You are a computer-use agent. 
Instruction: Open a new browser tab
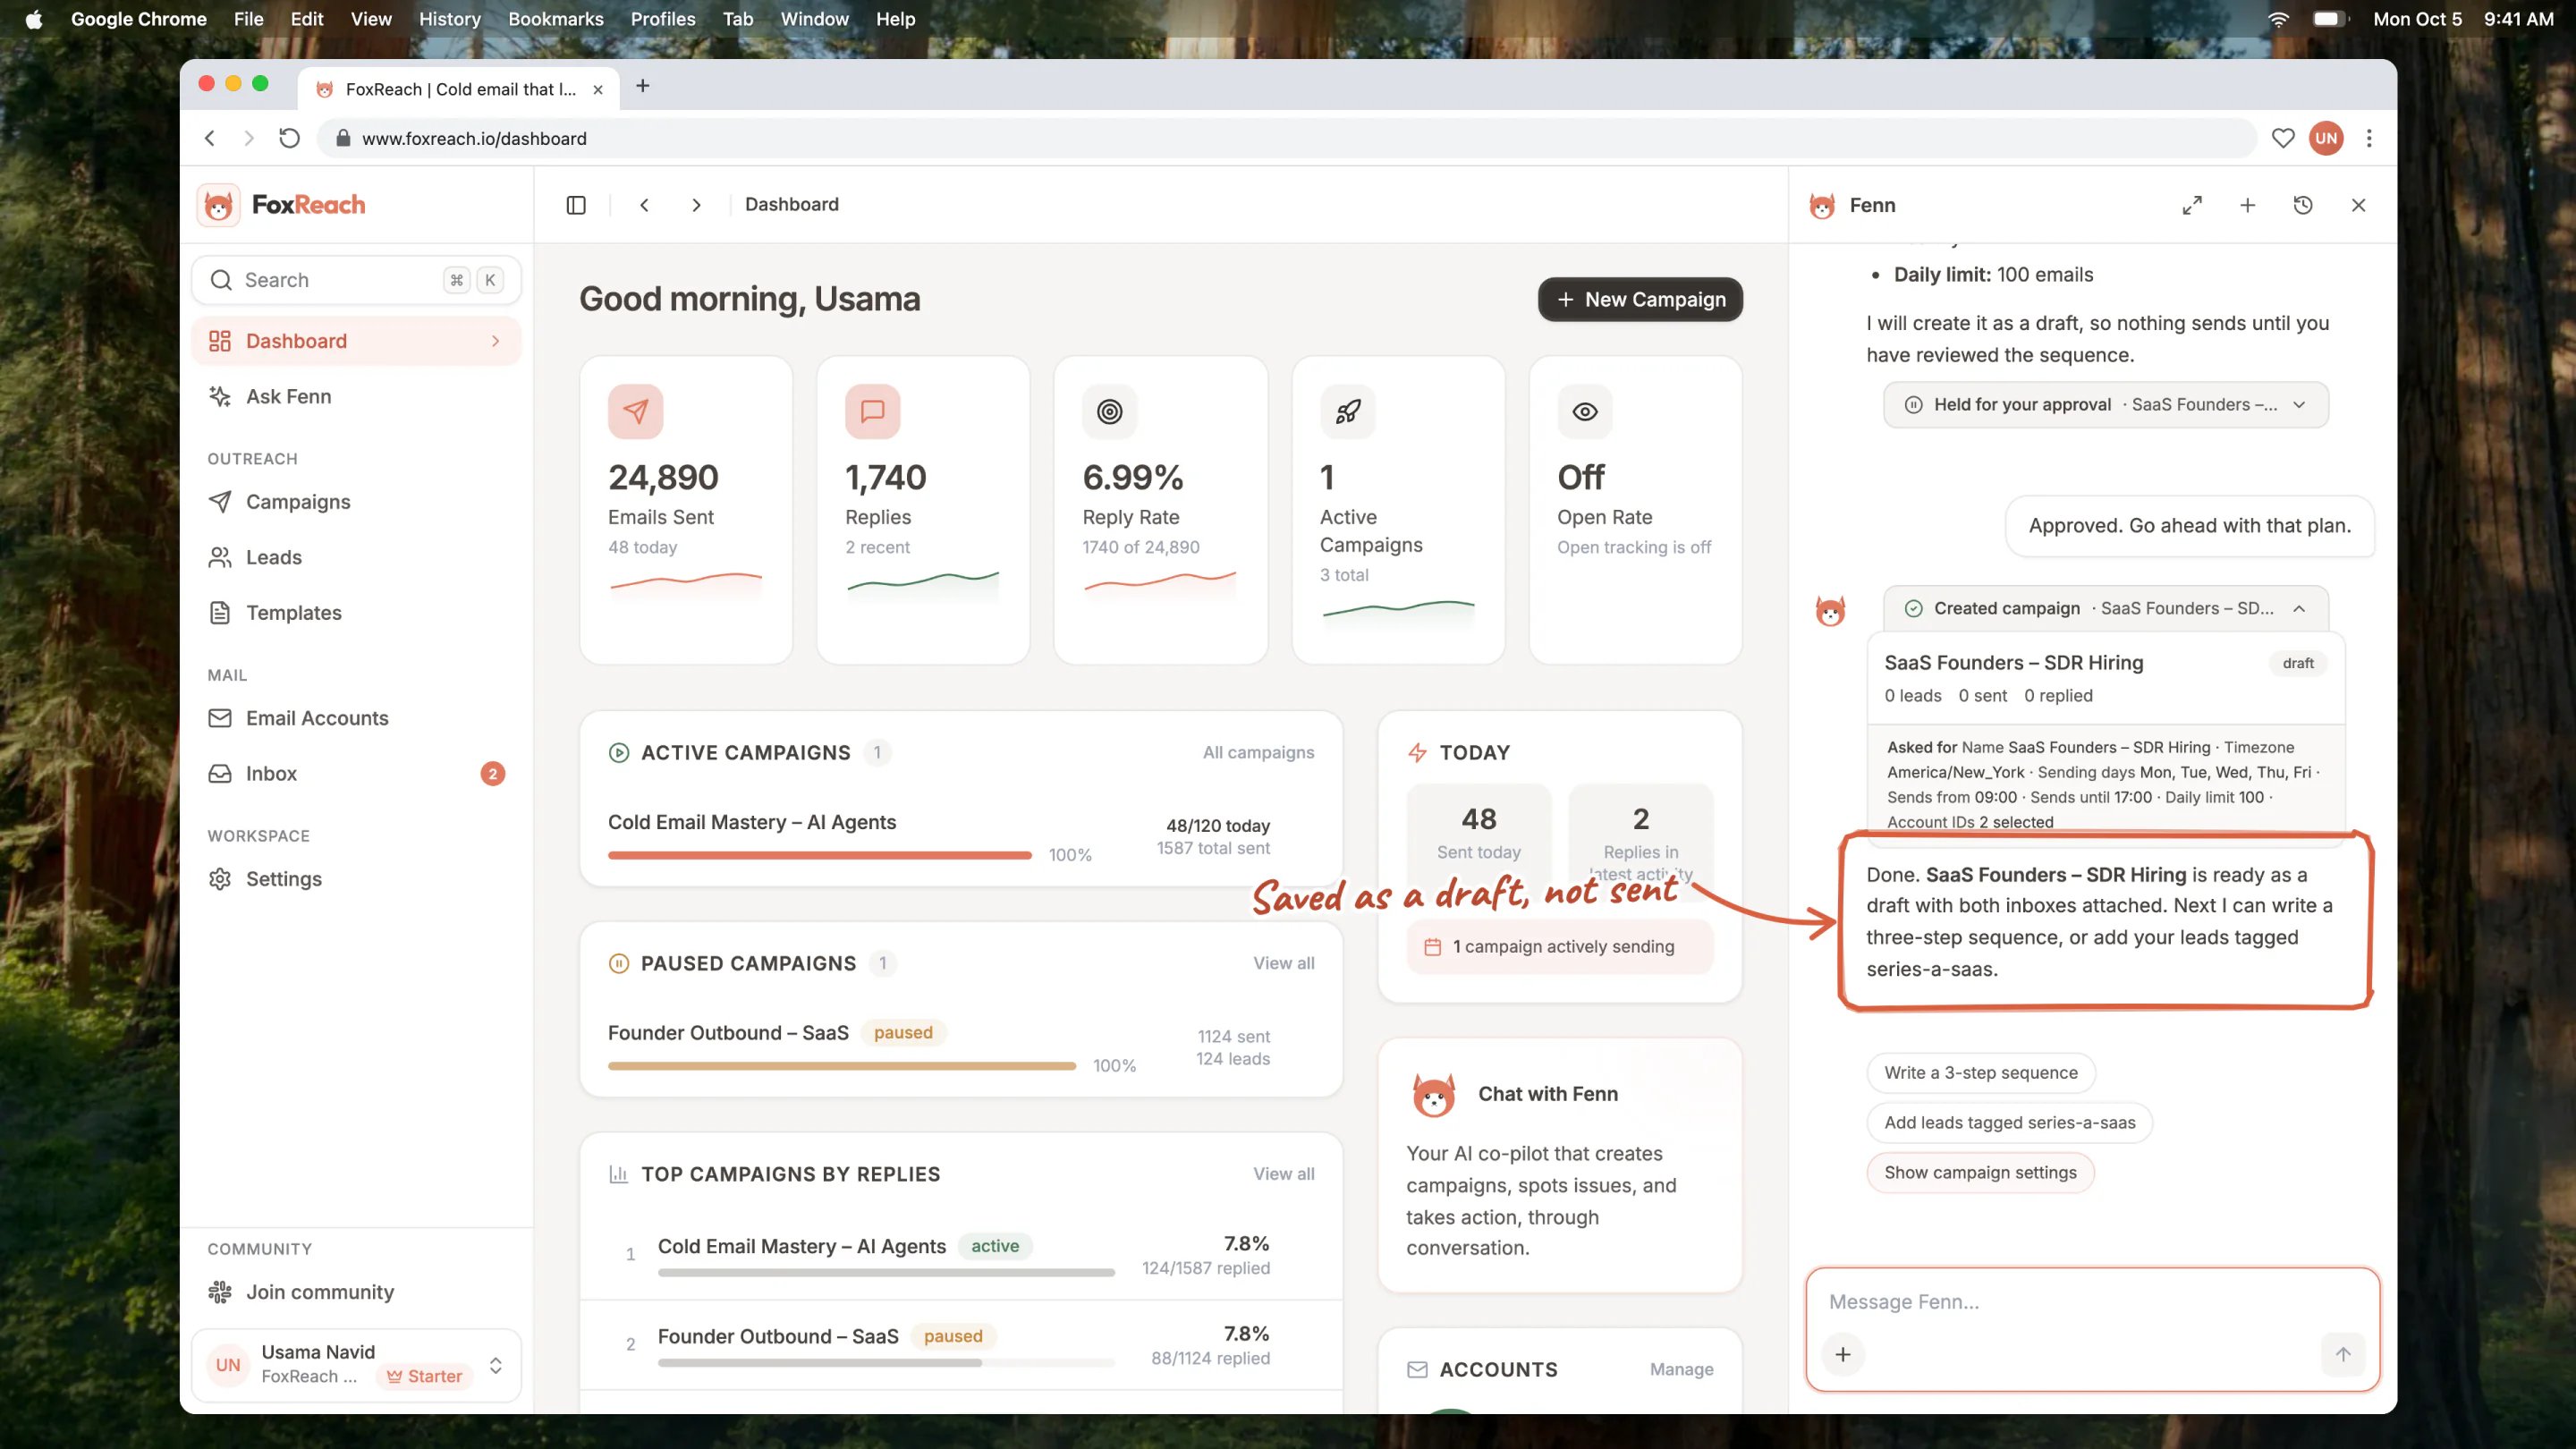[643, 86]
